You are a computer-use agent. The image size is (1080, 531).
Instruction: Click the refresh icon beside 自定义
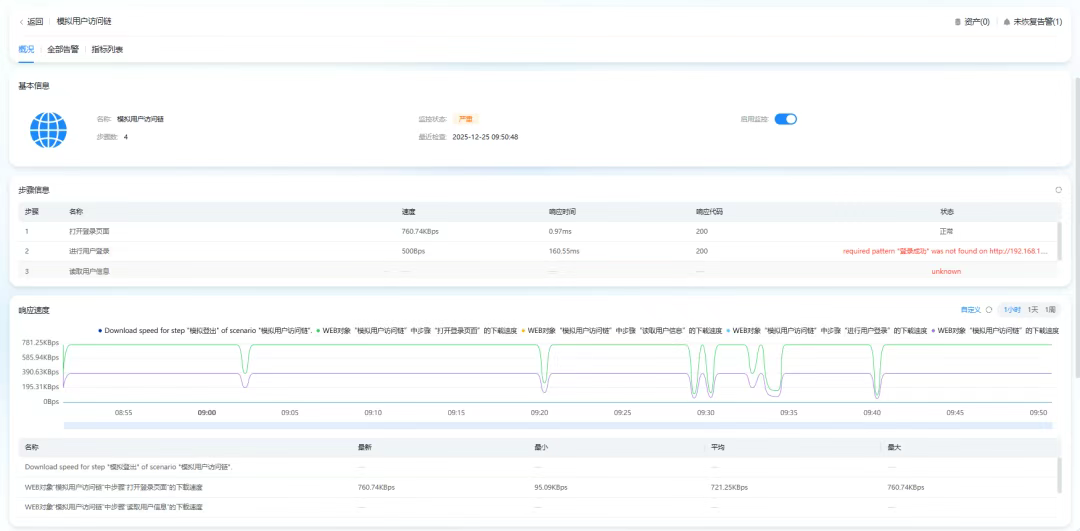989,310
